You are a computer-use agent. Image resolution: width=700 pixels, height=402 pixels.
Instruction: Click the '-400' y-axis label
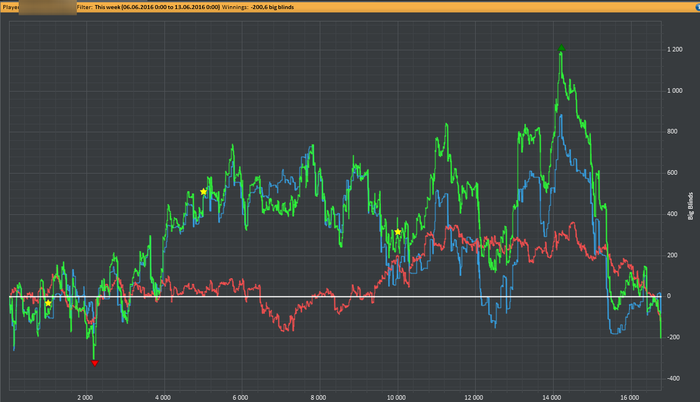tap(673, 379)
